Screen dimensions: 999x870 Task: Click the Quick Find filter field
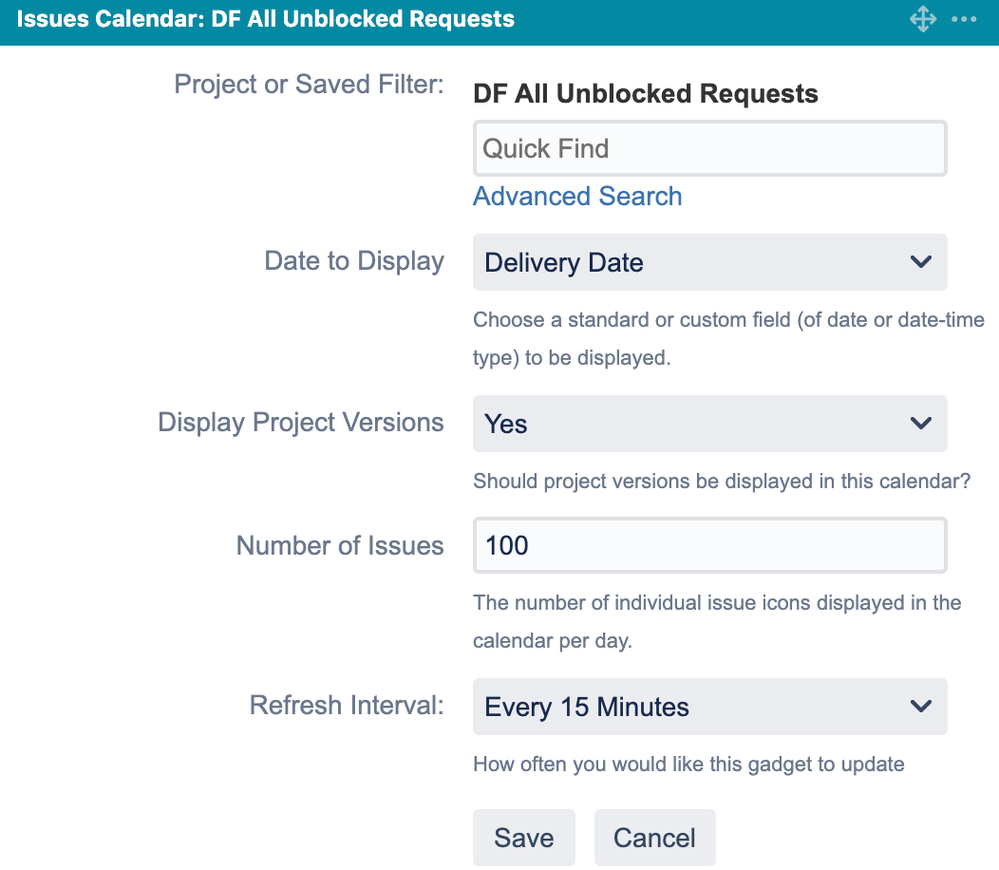[710, 148]
